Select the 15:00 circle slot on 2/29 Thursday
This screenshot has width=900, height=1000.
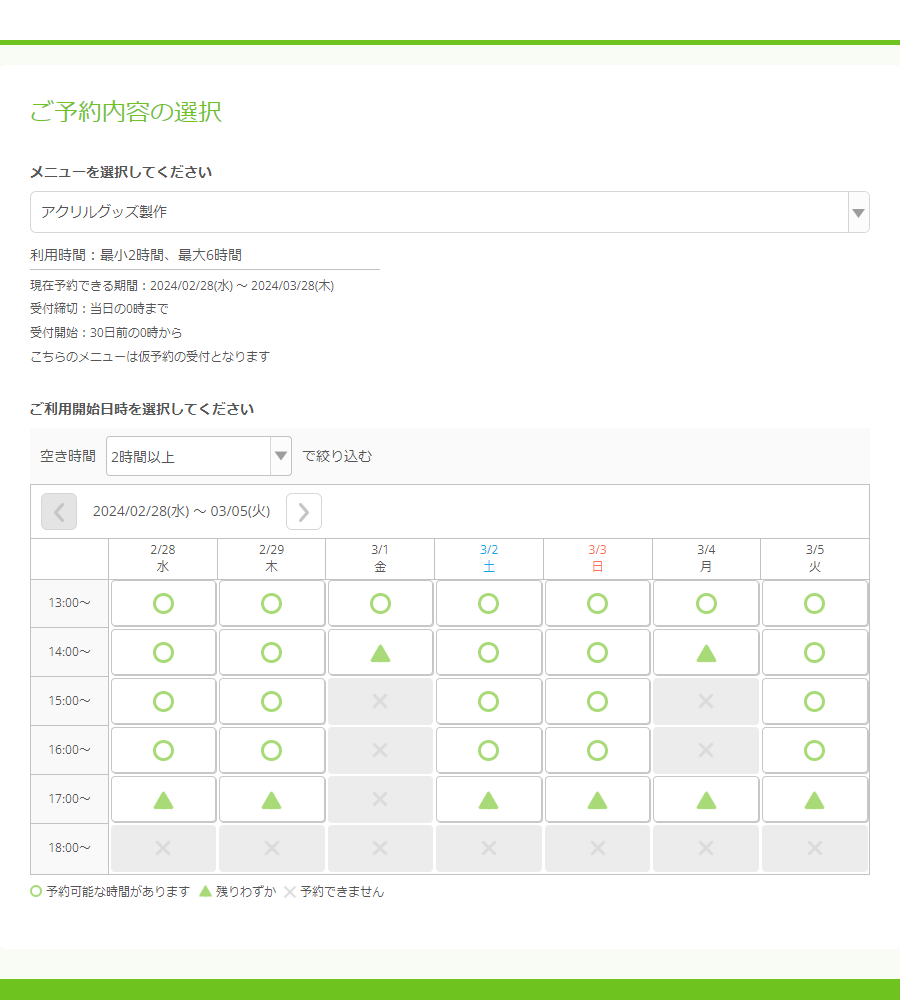pos(271,702)
